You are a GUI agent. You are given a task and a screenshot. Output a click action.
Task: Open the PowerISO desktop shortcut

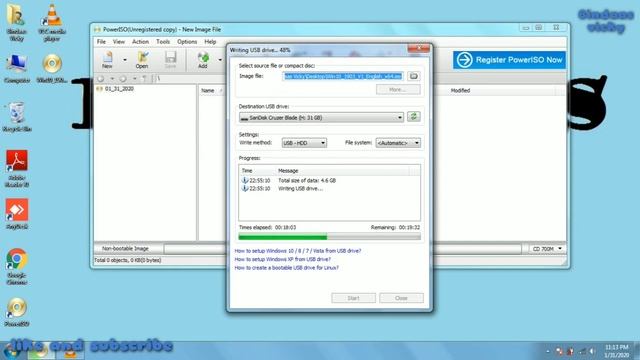(17, 312)
